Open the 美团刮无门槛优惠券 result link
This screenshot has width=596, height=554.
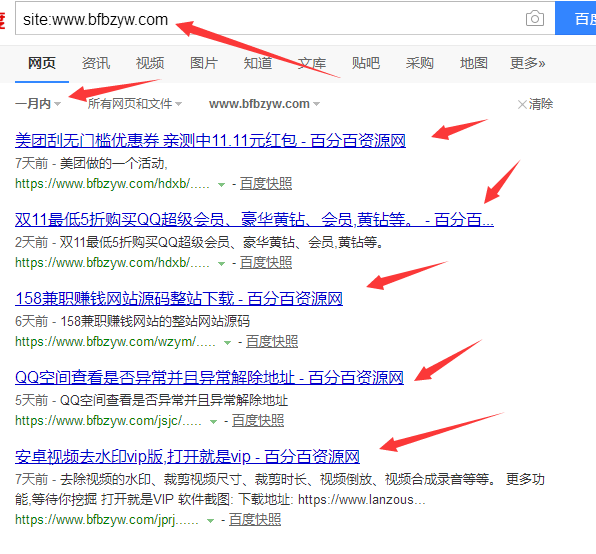tap(210, 141)
